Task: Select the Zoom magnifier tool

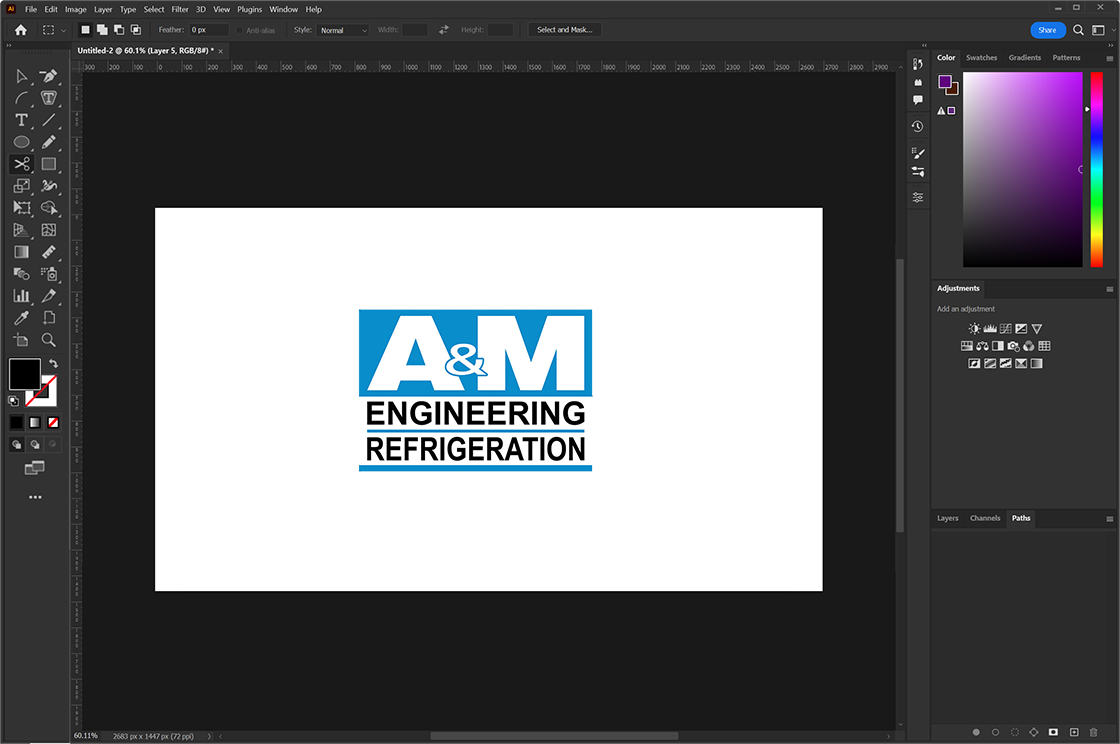Action: click(49, 340)
